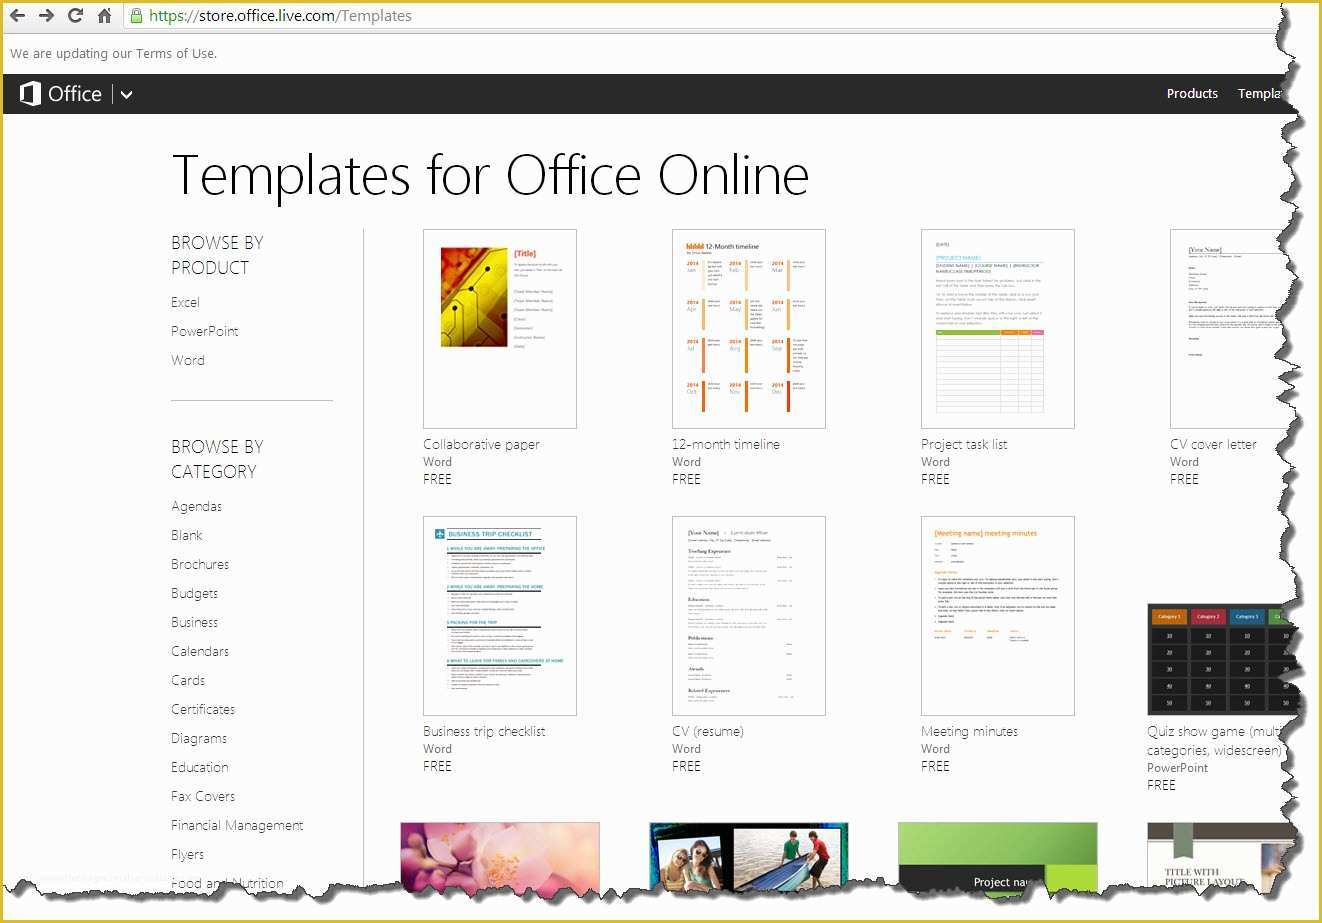Image resolution: width=1322 pixels, height=923 pixels.
Task: Click the Quiz show game title
Action: (x=1215, y=740)
